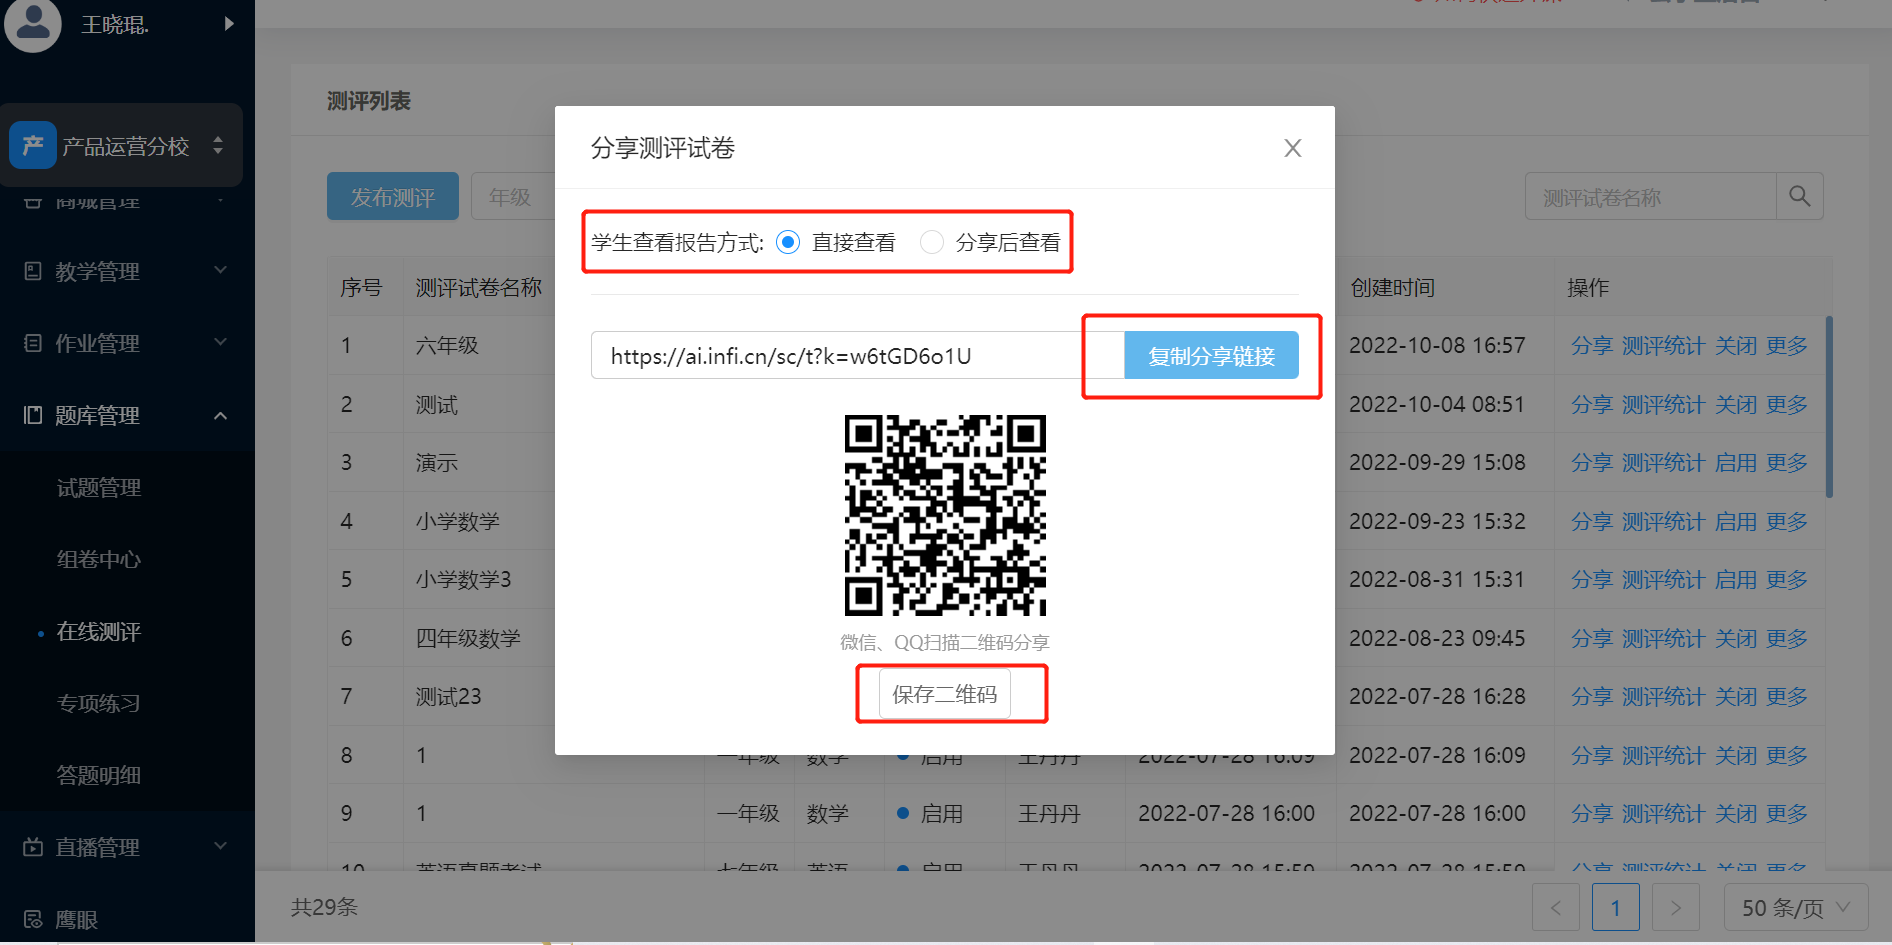
Task: Select the 分享后查看 radio option
Action: 932,242
